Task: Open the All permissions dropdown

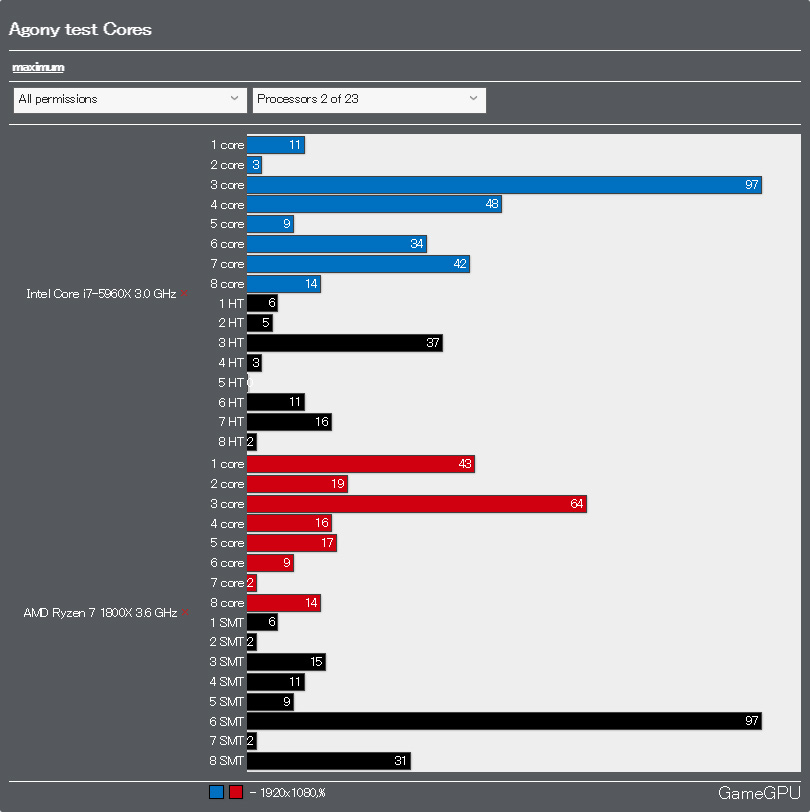Action: (129, 99)
